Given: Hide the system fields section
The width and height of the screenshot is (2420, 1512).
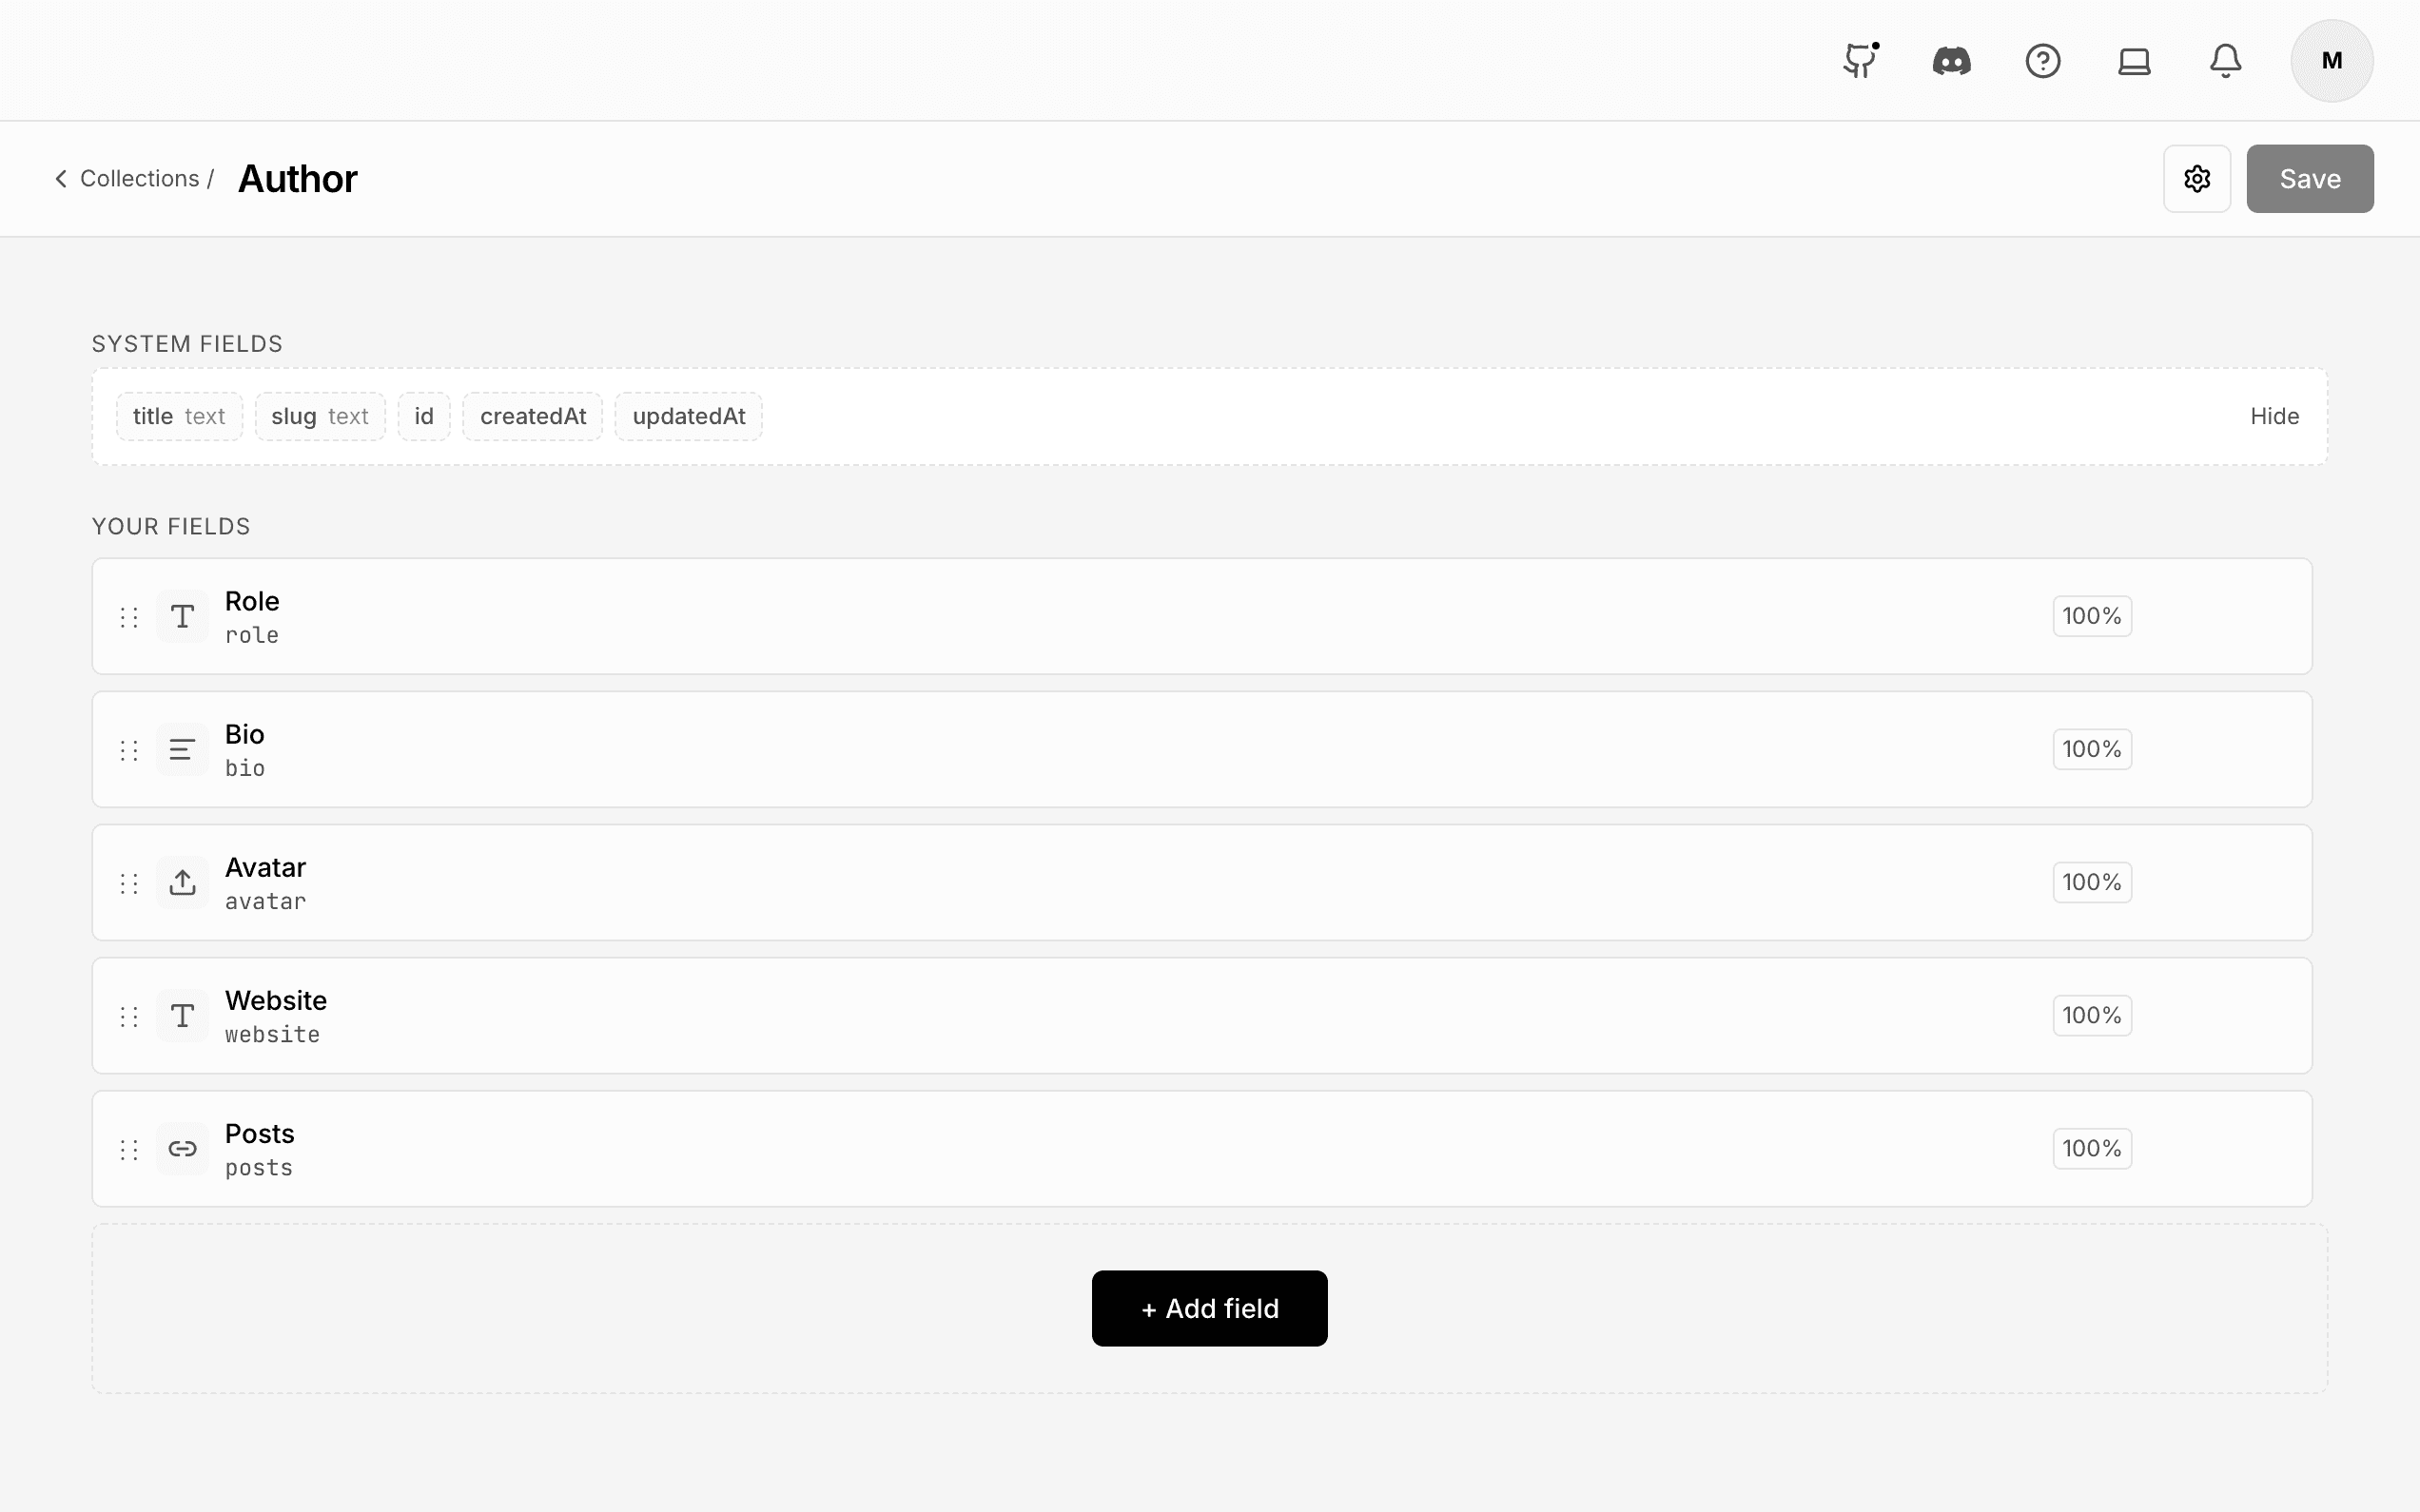Looking at the screenshot, I should point(2274,416).
